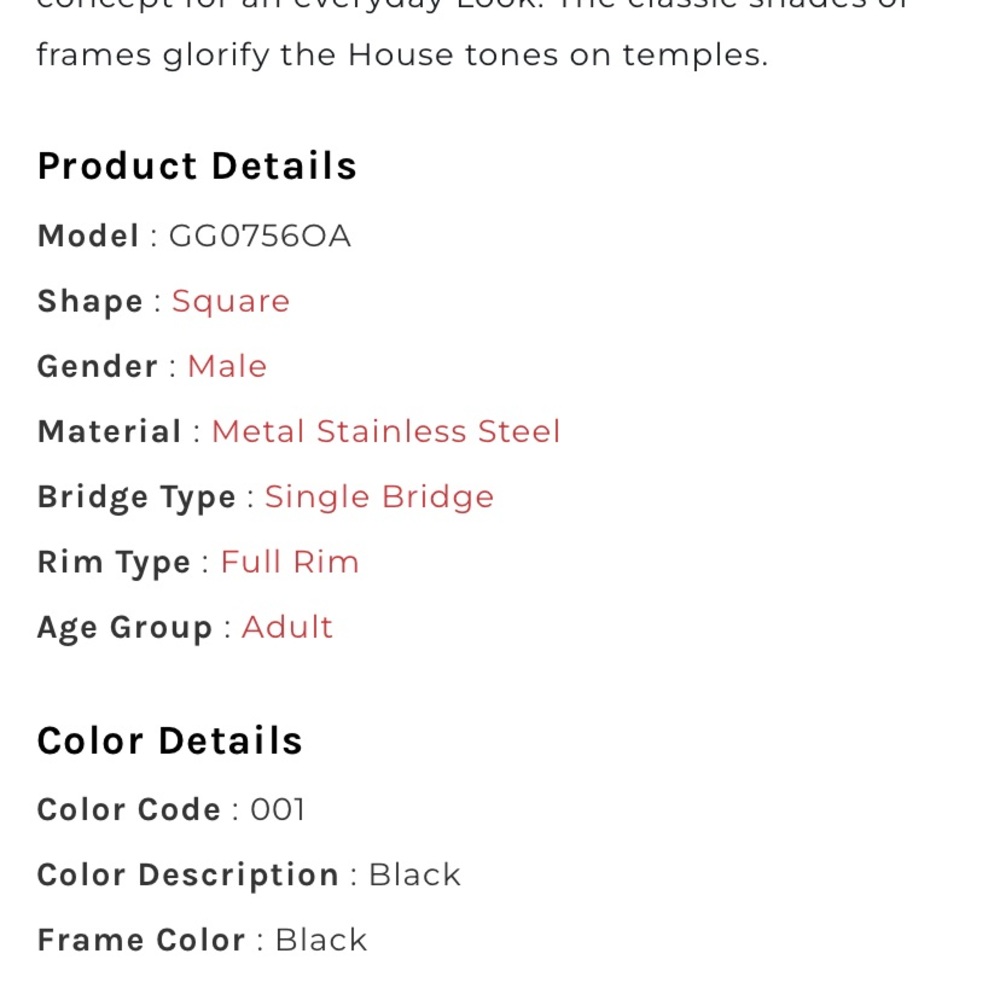
Task: Click the Adult age group link
Action: [x=287, y=627]
